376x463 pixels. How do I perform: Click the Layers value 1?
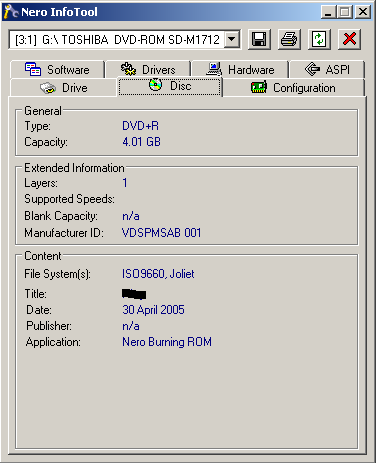click(125, 183)
